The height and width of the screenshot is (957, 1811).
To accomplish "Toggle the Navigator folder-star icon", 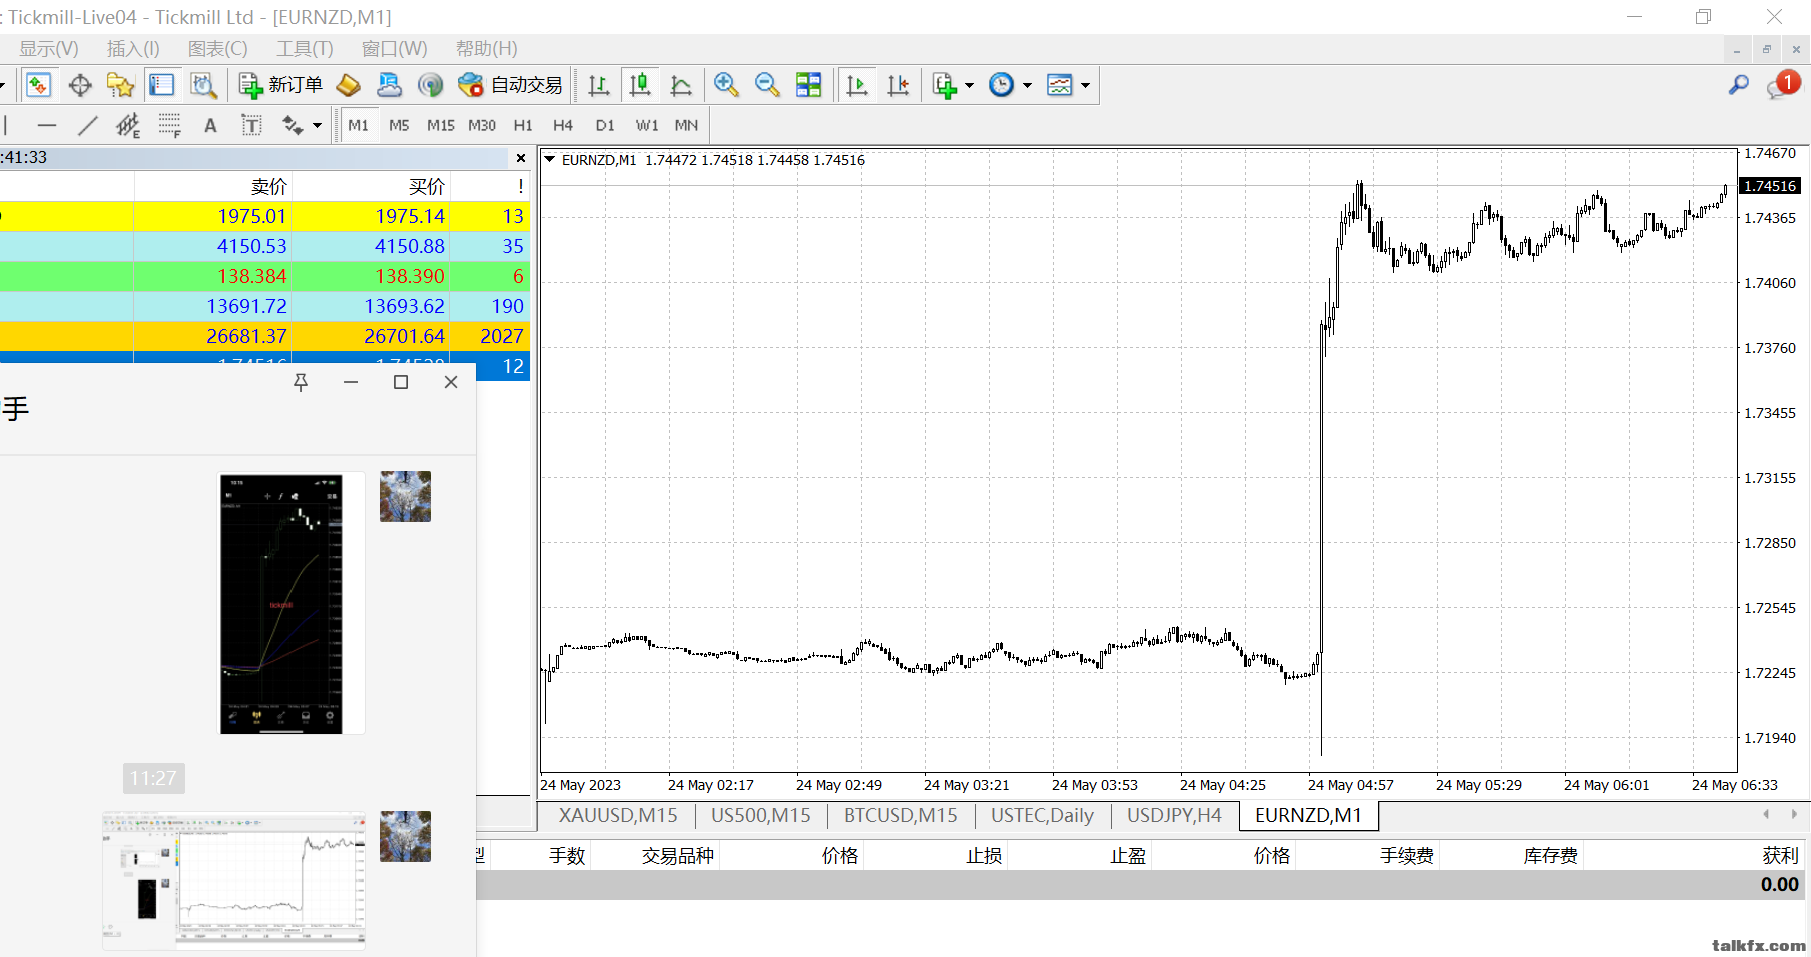I will pos(121,85).
